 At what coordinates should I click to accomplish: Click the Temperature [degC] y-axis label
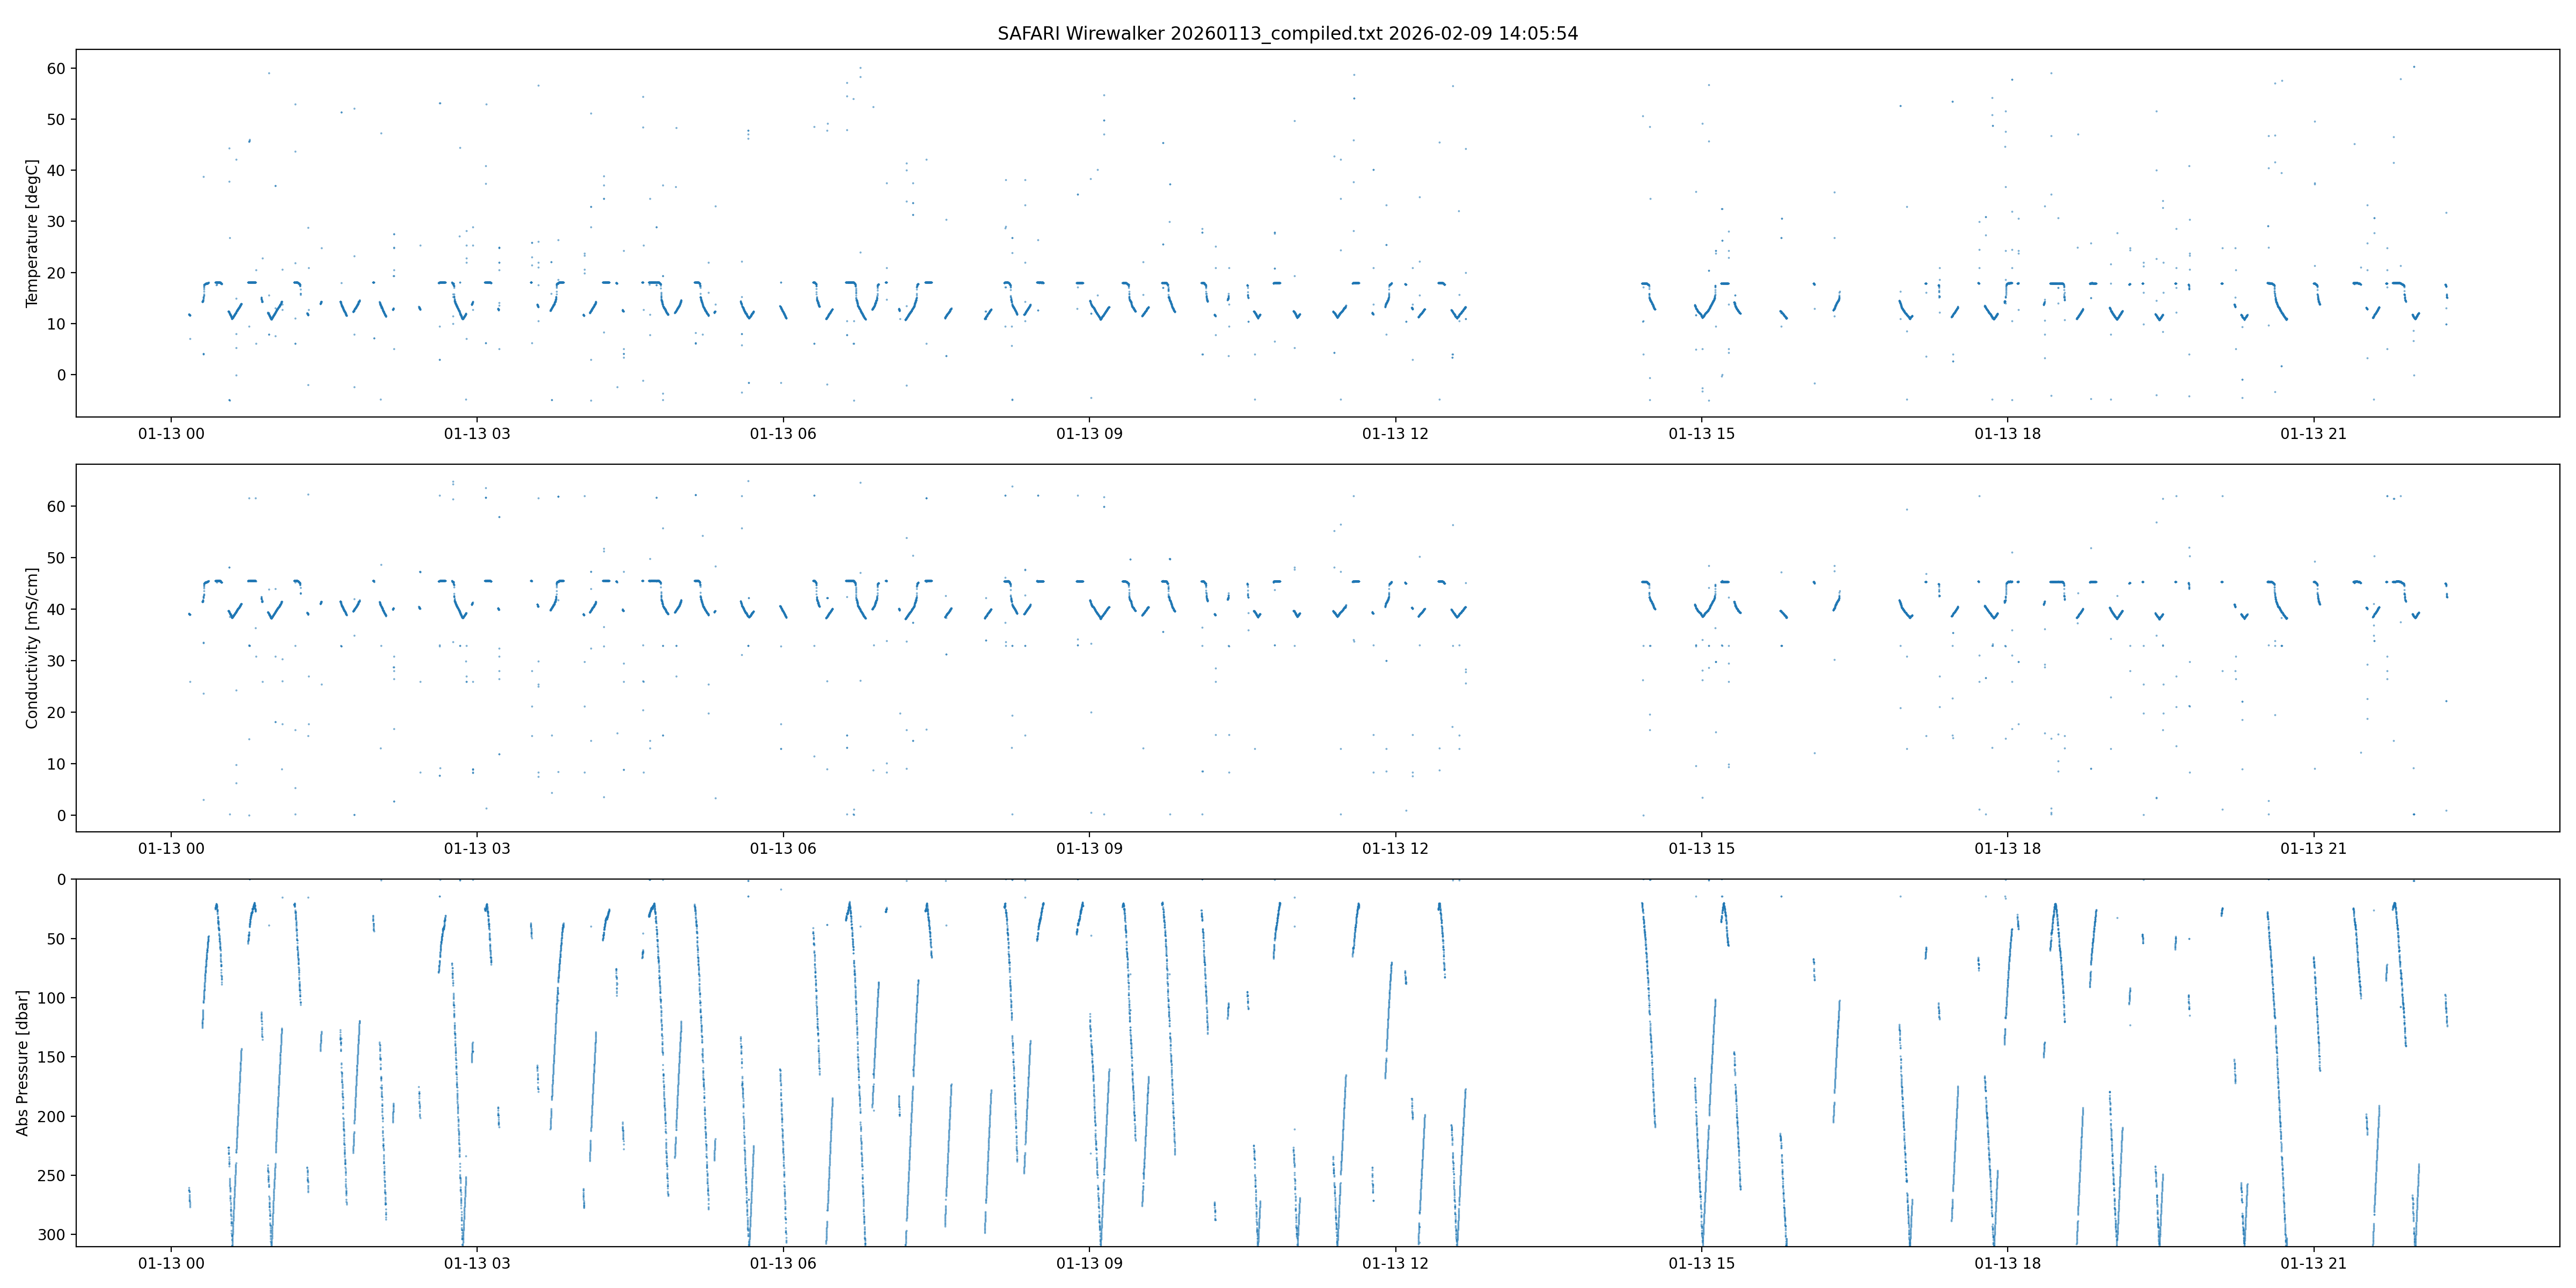pos(32,233)
